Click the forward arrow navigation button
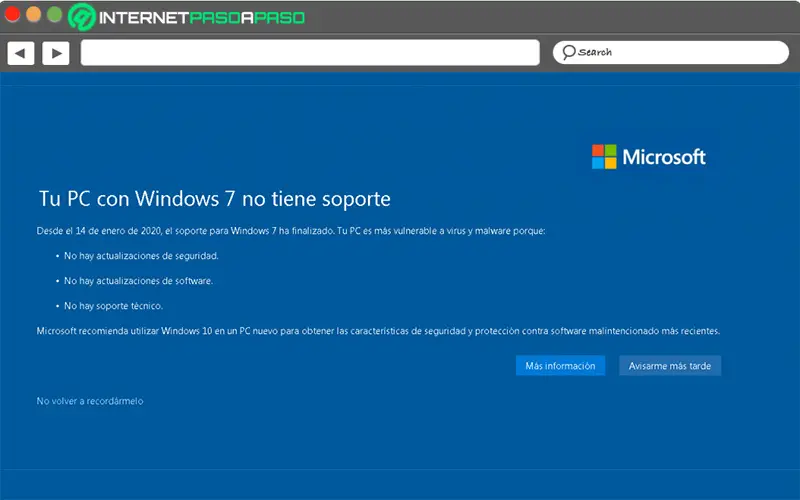800x500 pixels. 56,53
